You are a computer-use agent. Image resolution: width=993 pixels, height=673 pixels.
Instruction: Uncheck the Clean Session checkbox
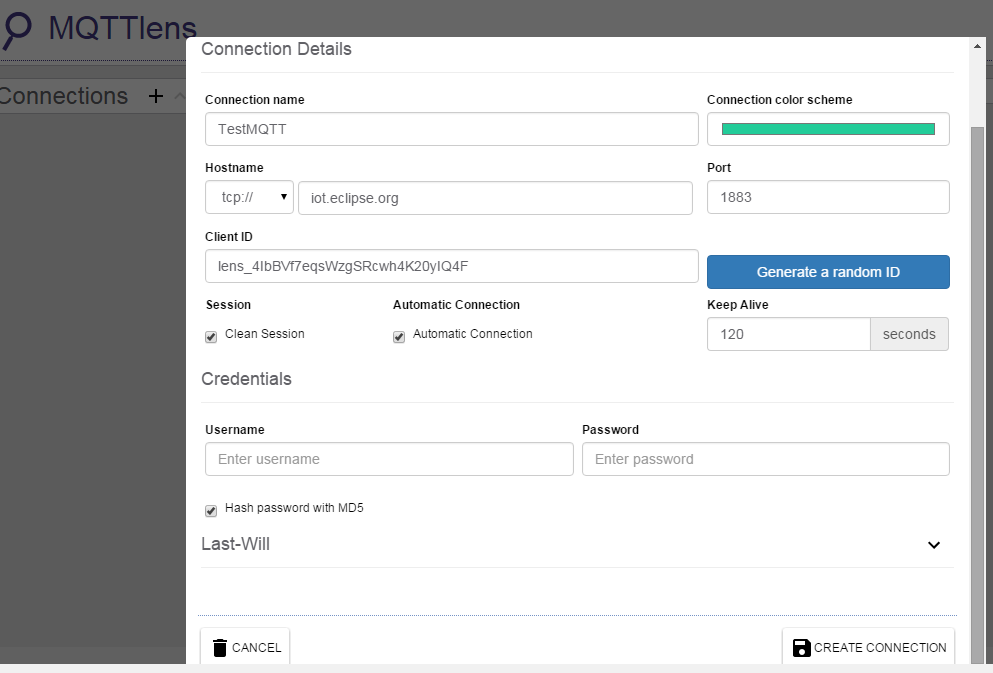(211, 337)
